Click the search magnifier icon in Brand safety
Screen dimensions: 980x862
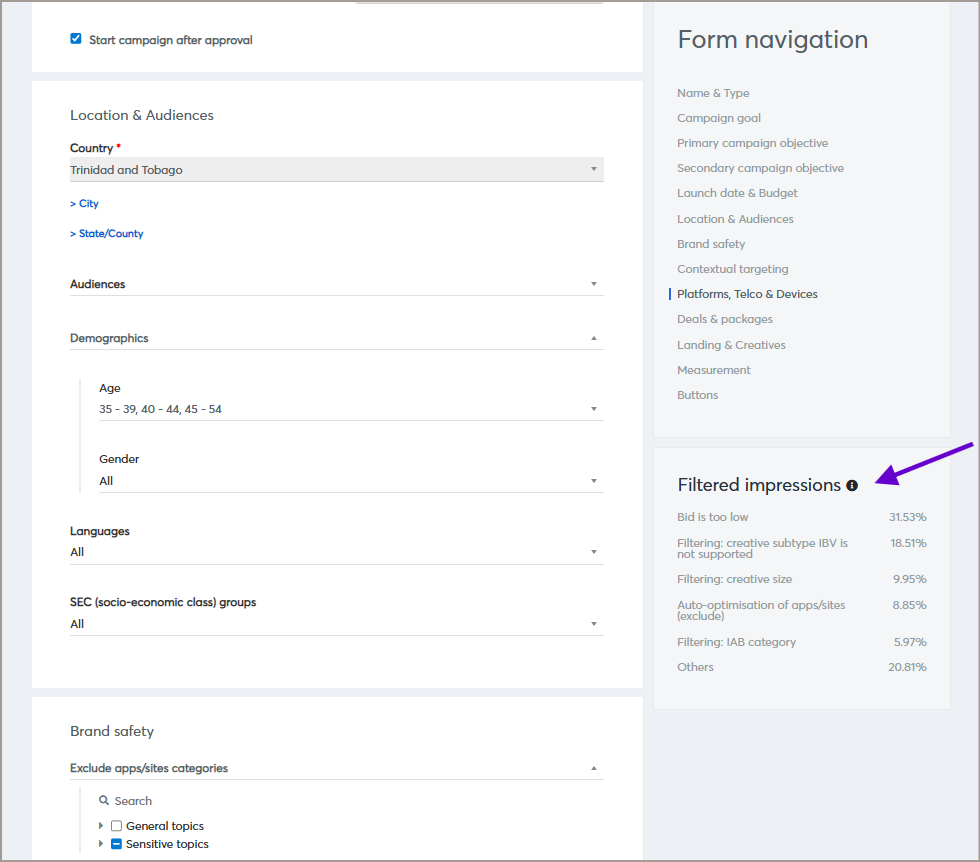coord(104,801)
